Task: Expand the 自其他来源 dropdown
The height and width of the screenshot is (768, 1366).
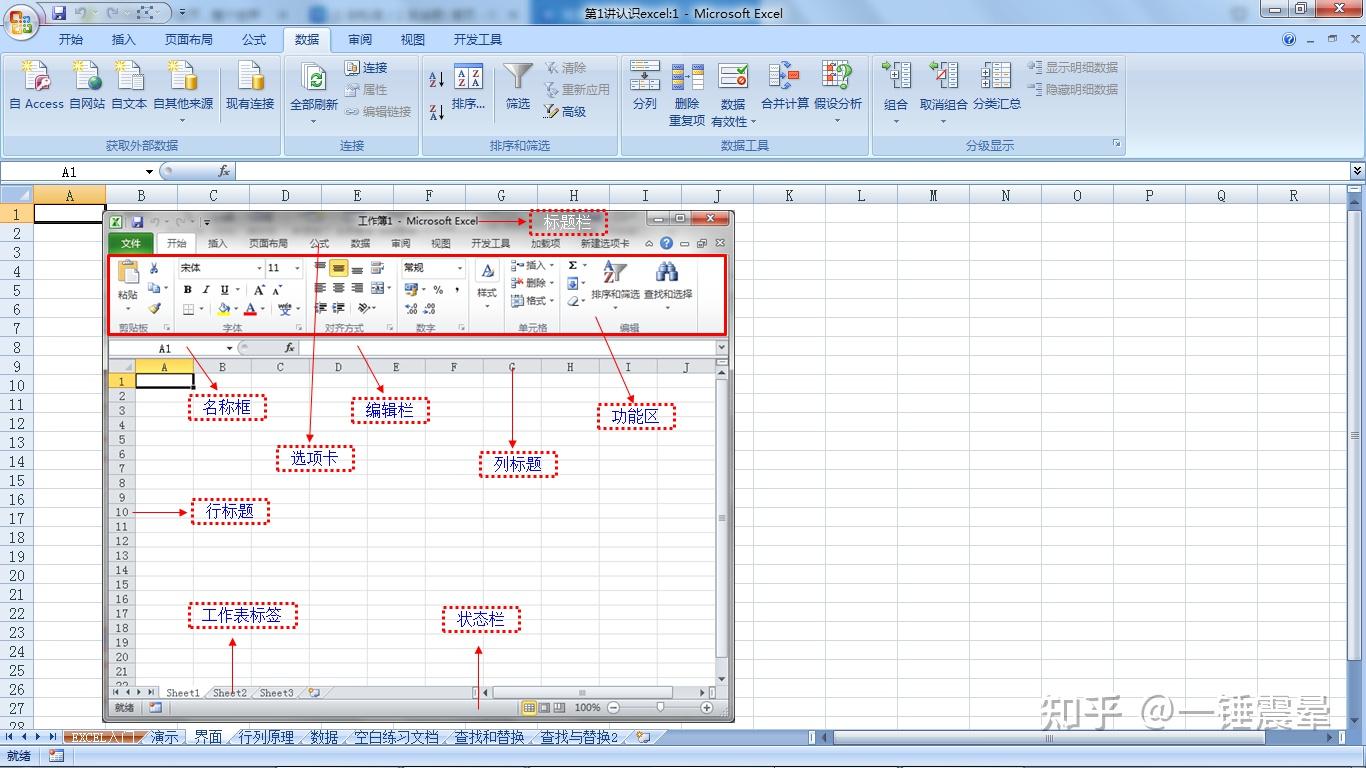Action: [183, 119]
